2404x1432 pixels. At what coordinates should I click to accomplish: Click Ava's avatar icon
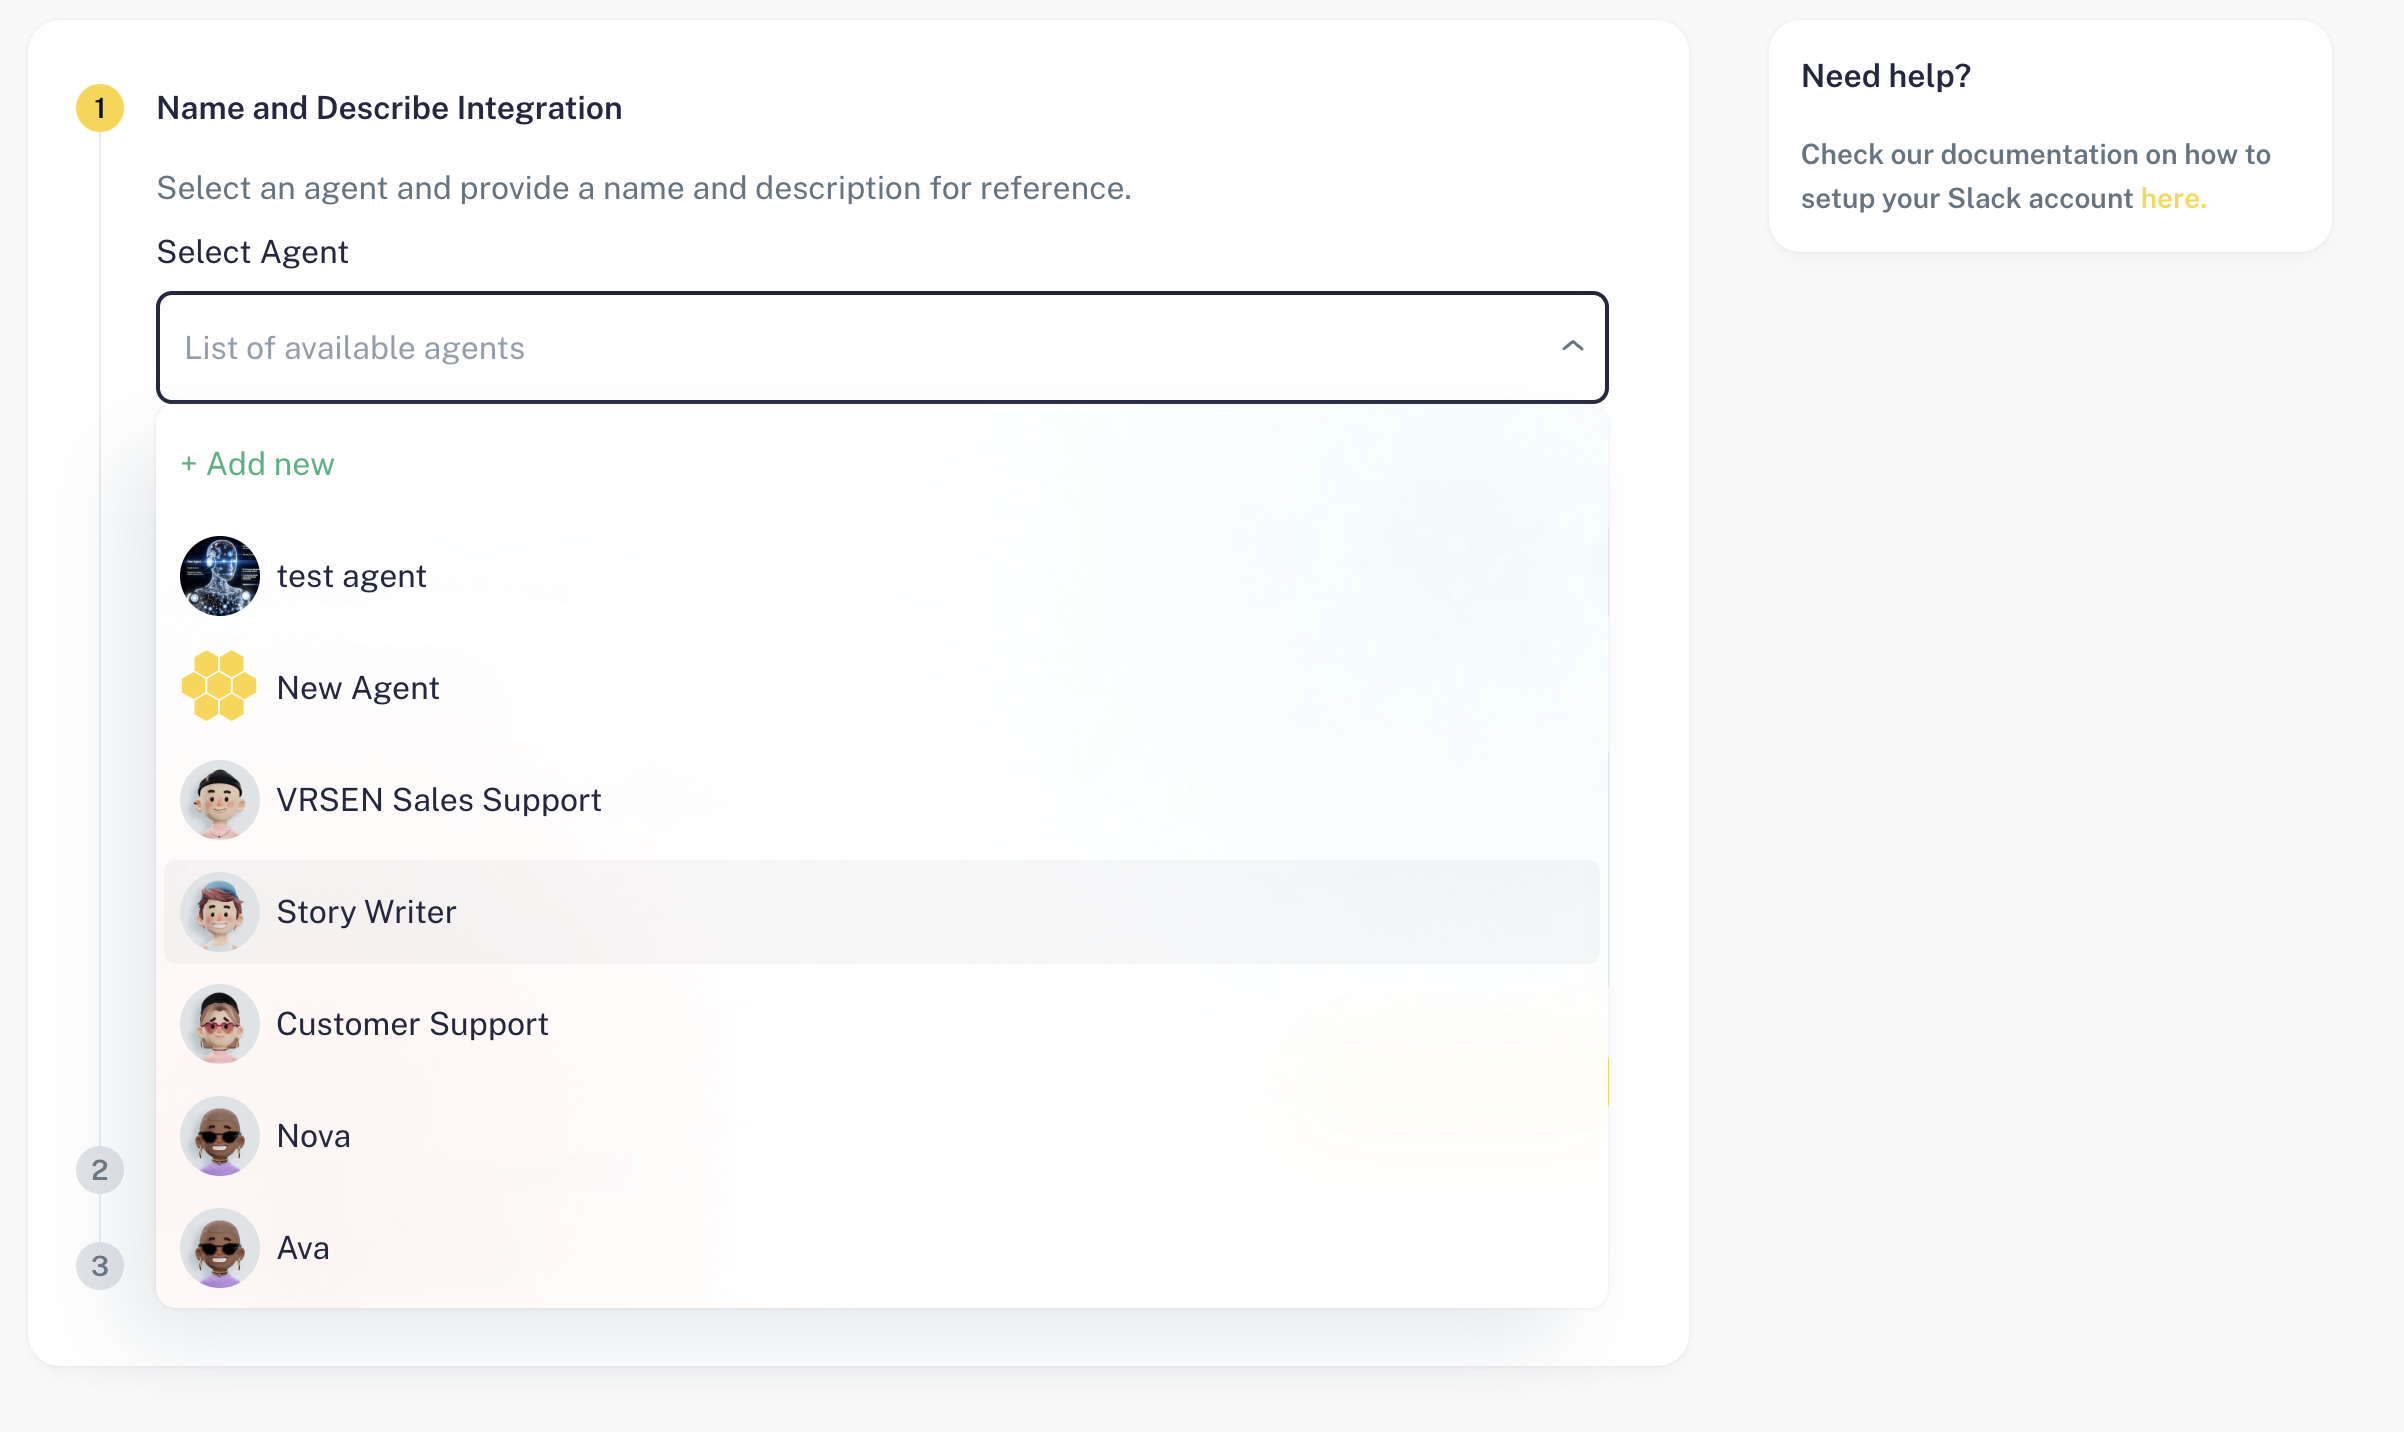point(219,1248)
